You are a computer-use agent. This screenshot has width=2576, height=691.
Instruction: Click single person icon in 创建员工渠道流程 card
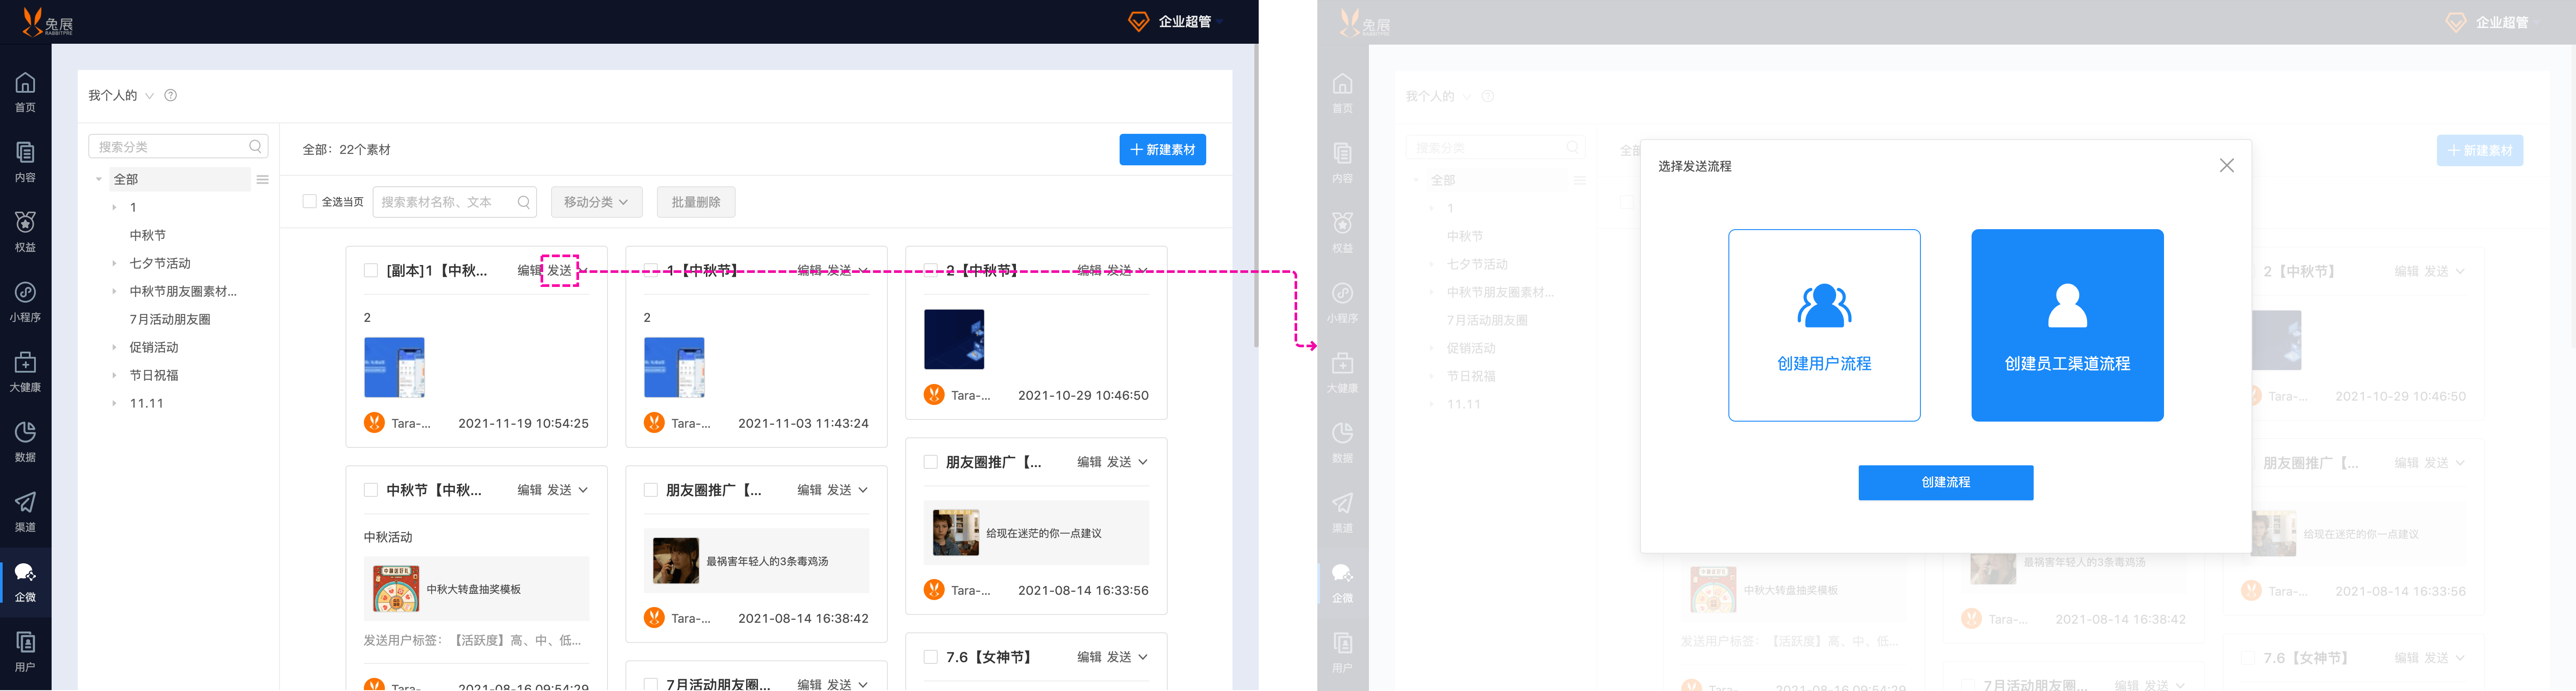[x=2067, y=305]
